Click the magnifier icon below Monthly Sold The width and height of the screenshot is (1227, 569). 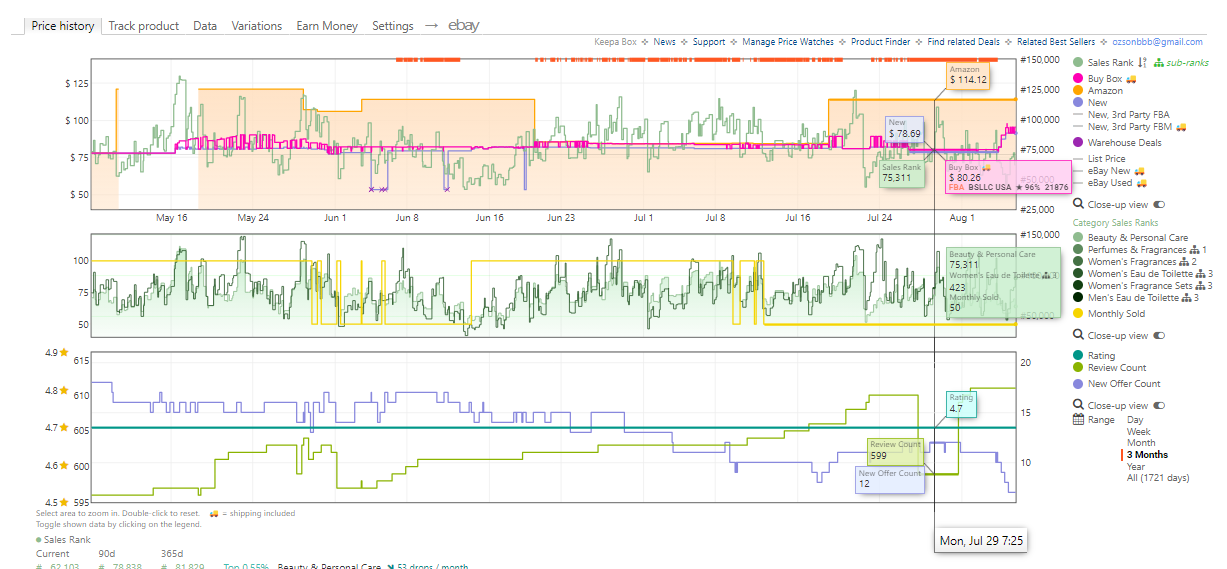click(x=1078, y=336)
